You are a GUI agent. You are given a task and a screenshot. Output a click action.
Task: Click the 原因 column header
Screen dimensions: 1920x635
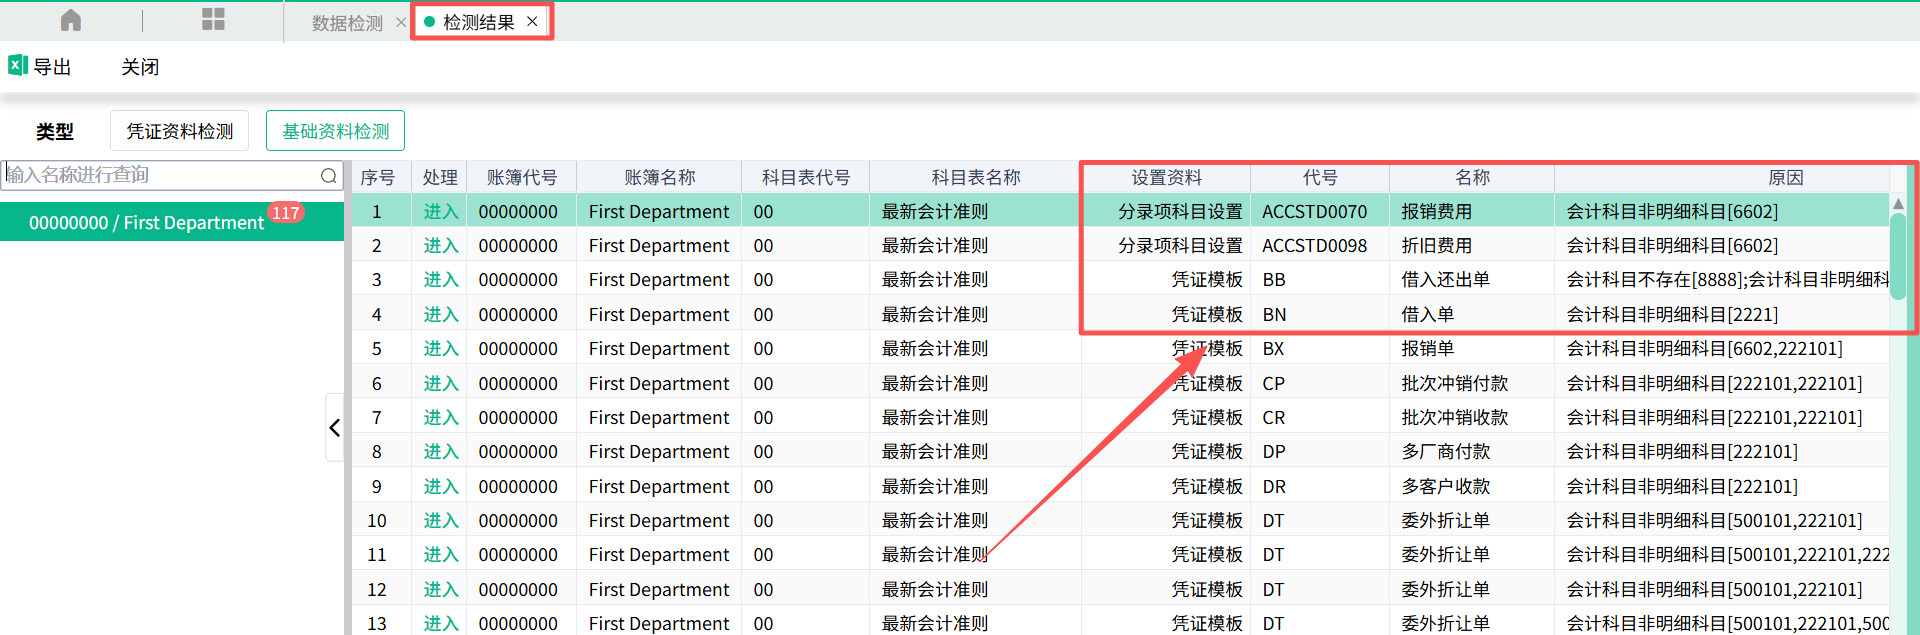(x=1785, y=178)
